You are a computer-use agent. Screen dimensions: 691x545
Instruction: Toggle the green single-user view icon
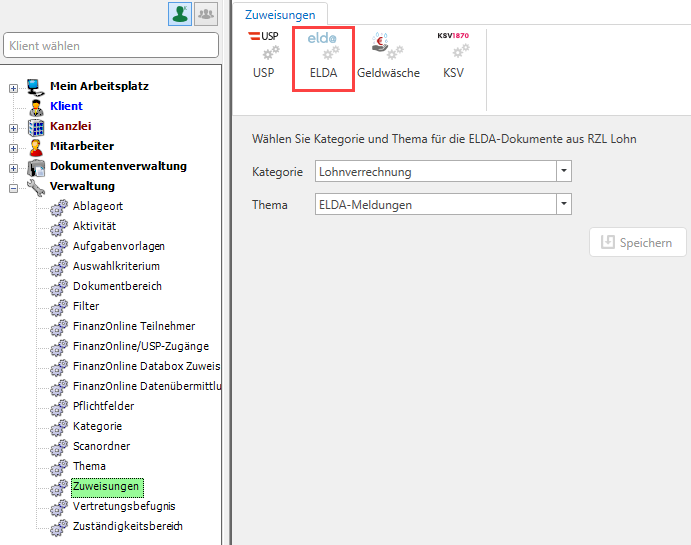180,14
